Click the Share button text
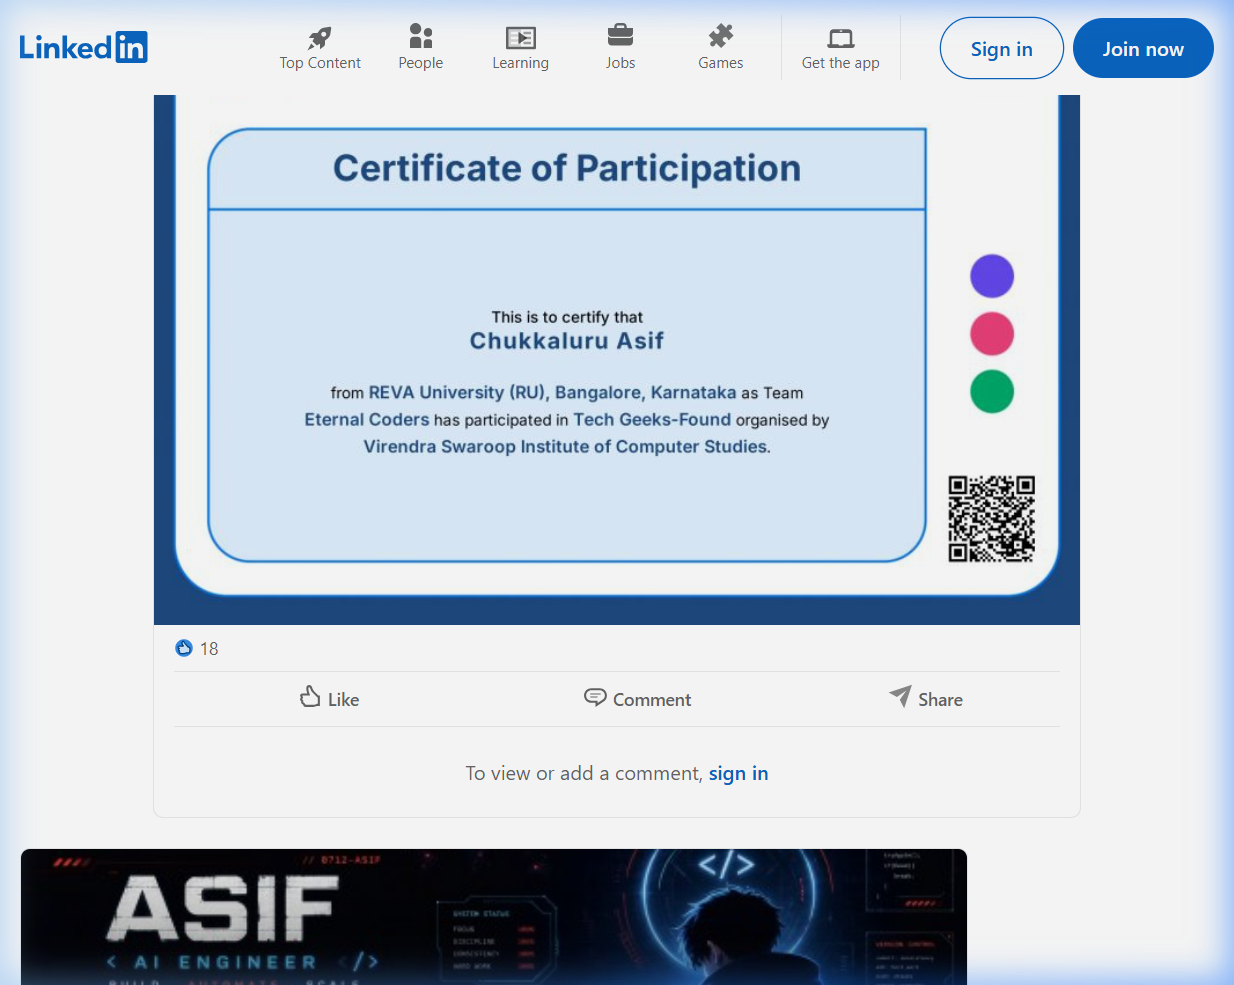1234x985 pixels. coord(941,700)
